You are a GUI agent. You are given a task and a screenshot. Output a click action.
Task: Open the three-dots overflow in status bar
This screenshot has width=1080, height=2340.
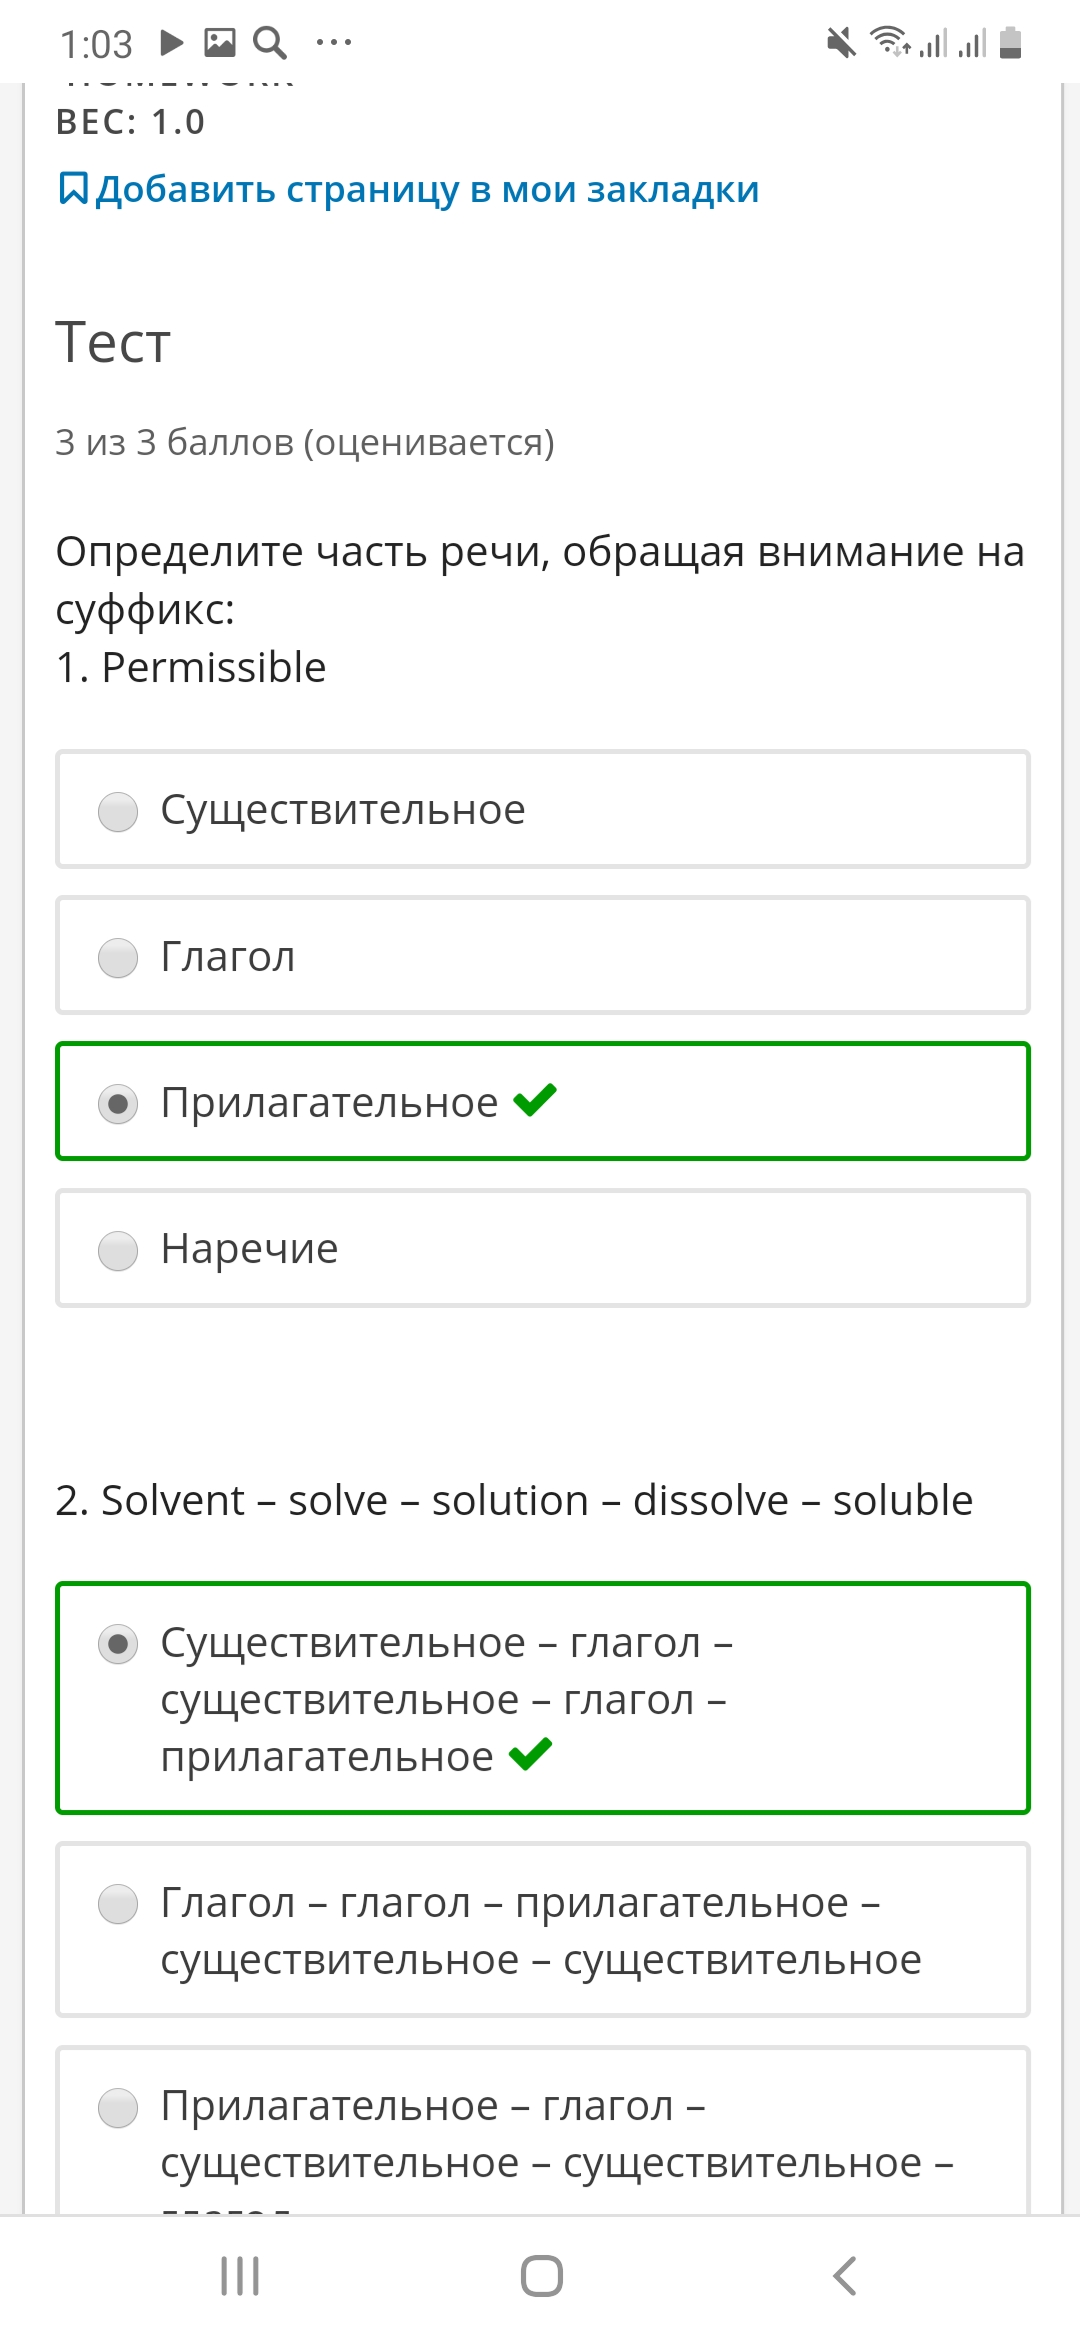coord(334,42)
